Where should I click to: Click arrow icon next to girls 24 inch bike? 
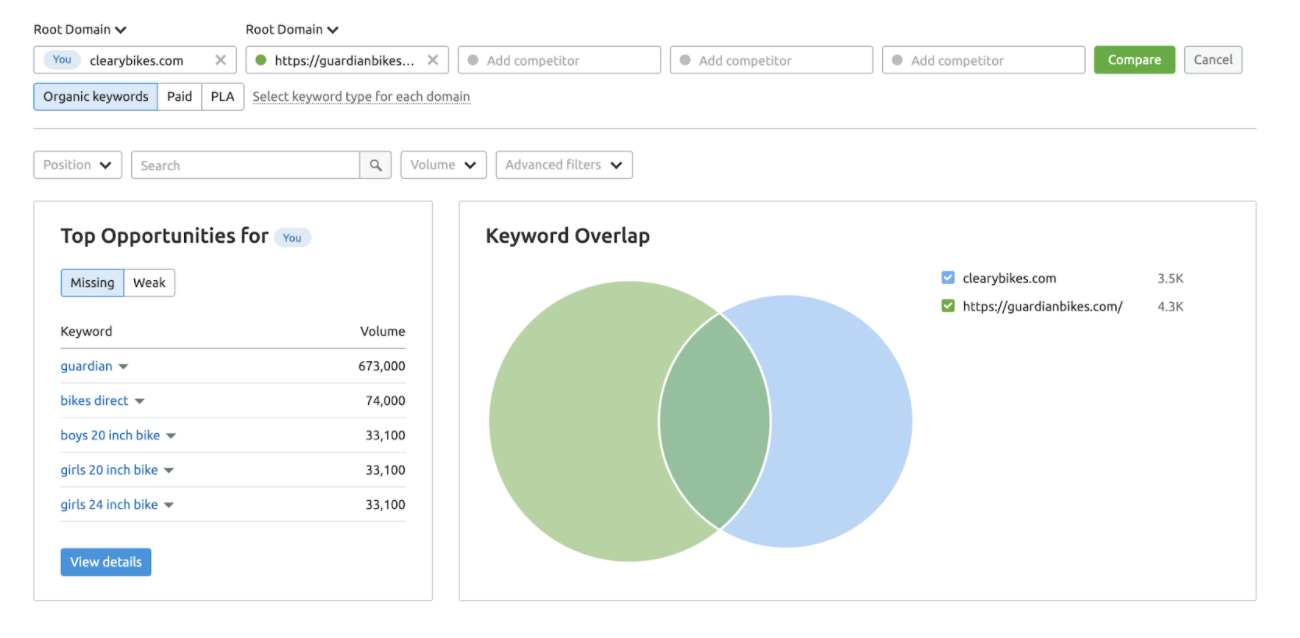pos(169,505)
